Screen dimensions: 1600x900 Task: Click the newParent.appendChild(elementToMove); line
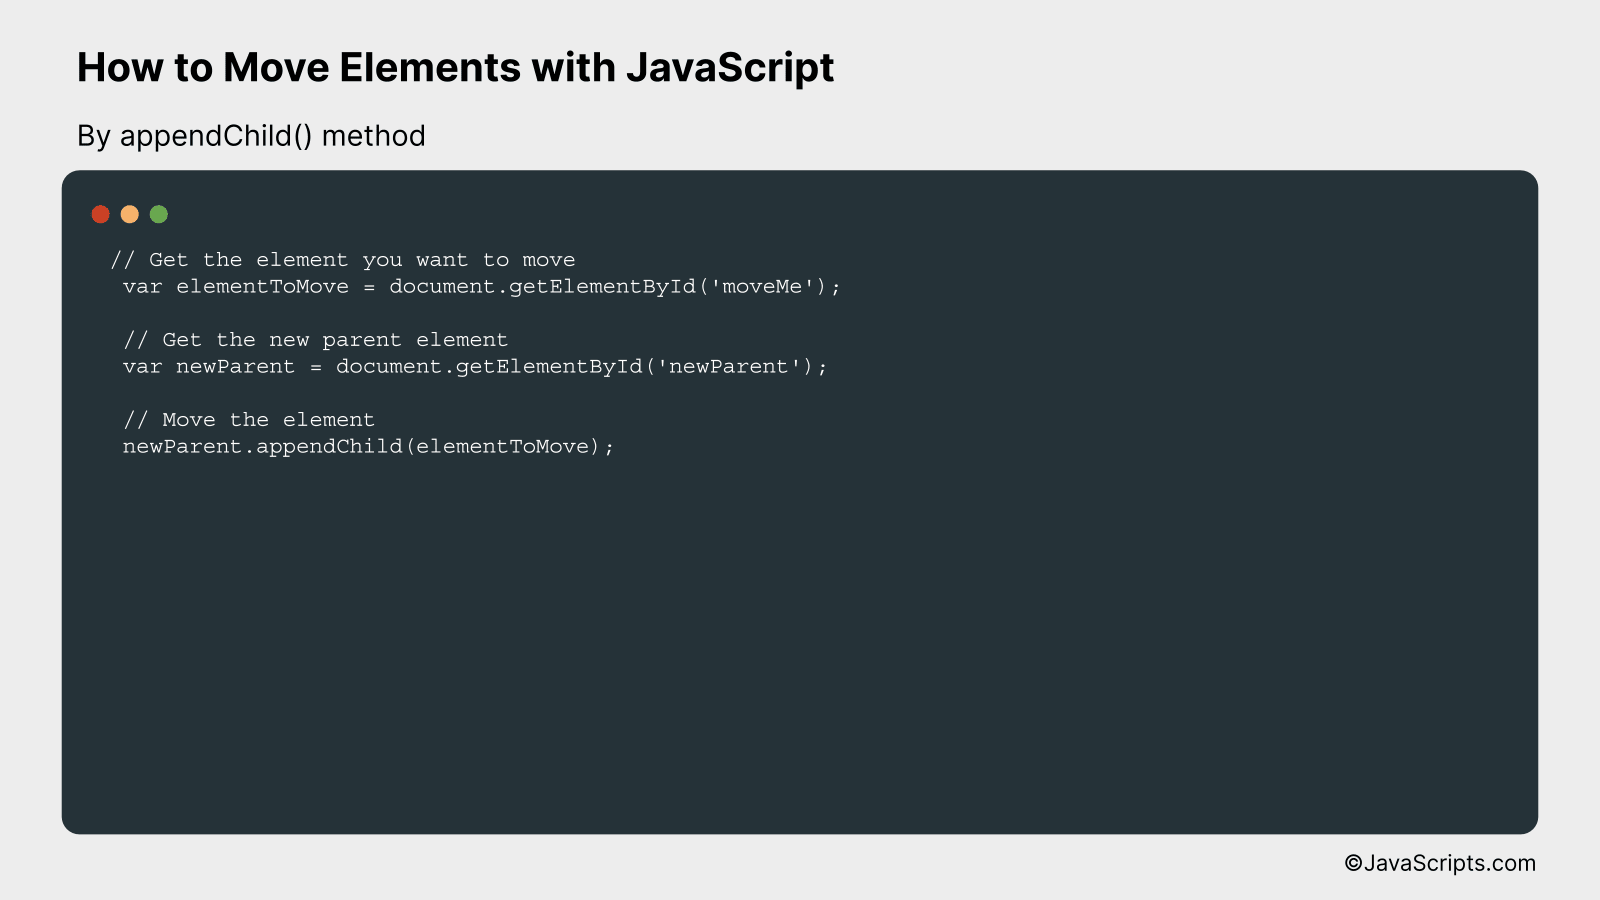[x=368, y=447]
